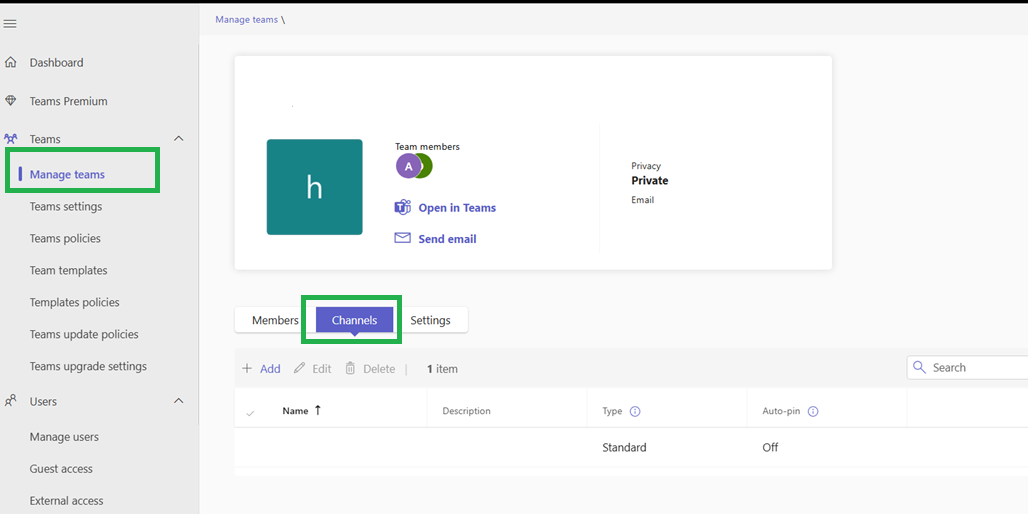Open Teams settings in the sidebar
1028x514 pixels.
66,207
